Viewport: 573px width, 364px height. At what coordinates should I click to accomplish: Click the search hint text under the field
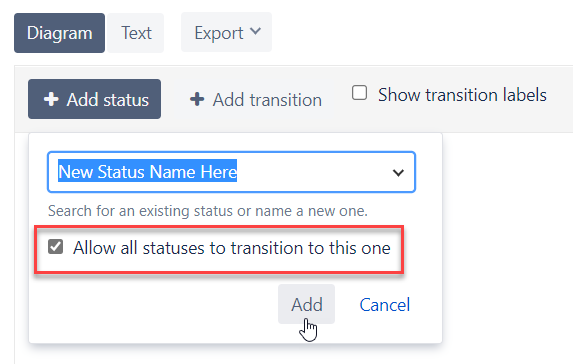tap(208, 211)
